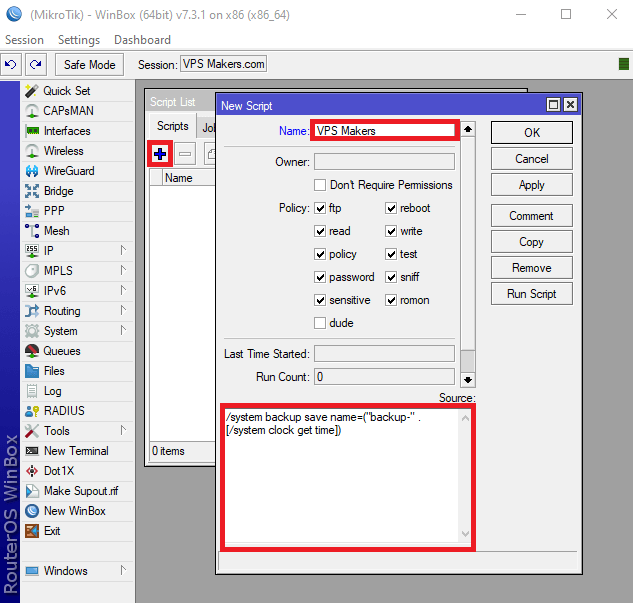This screenshot has width=633, height=603.
Task: Open the Bridge section
Action: point(78,191)
